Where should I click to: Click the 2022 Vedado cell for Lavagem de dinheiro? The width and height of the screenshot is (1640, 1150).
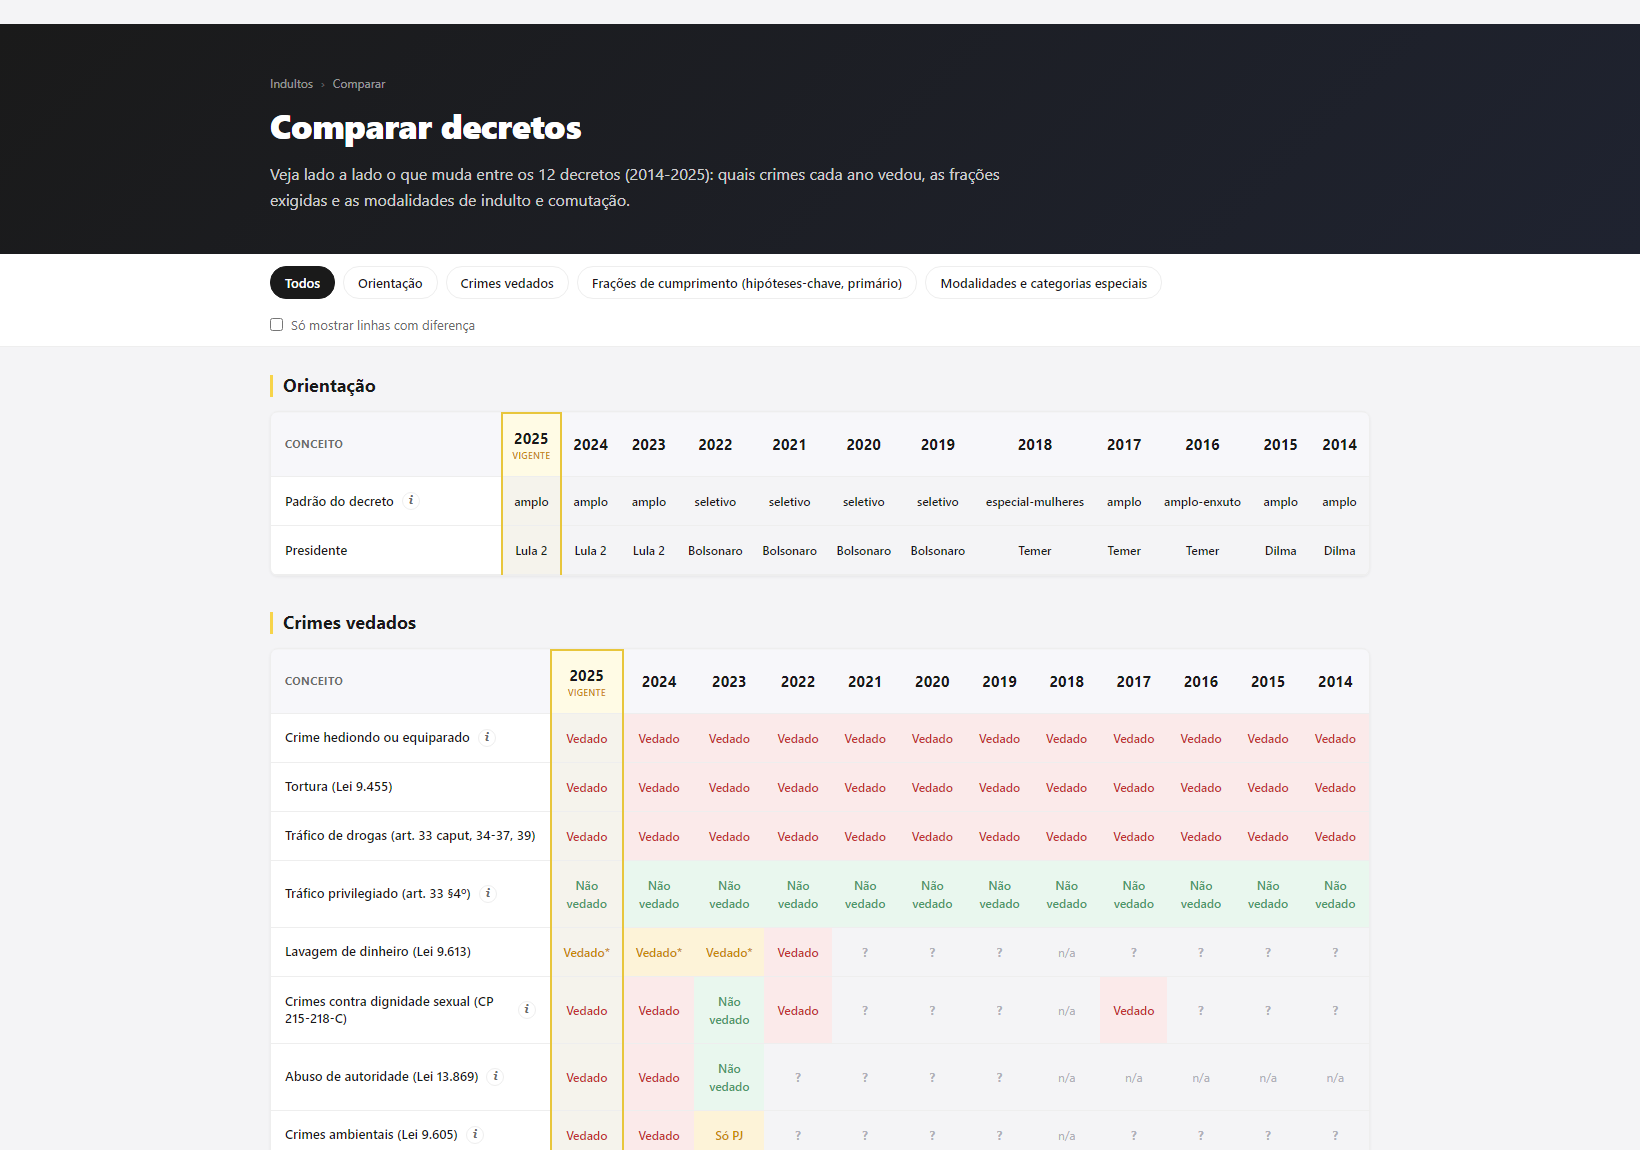coord(798,953)
